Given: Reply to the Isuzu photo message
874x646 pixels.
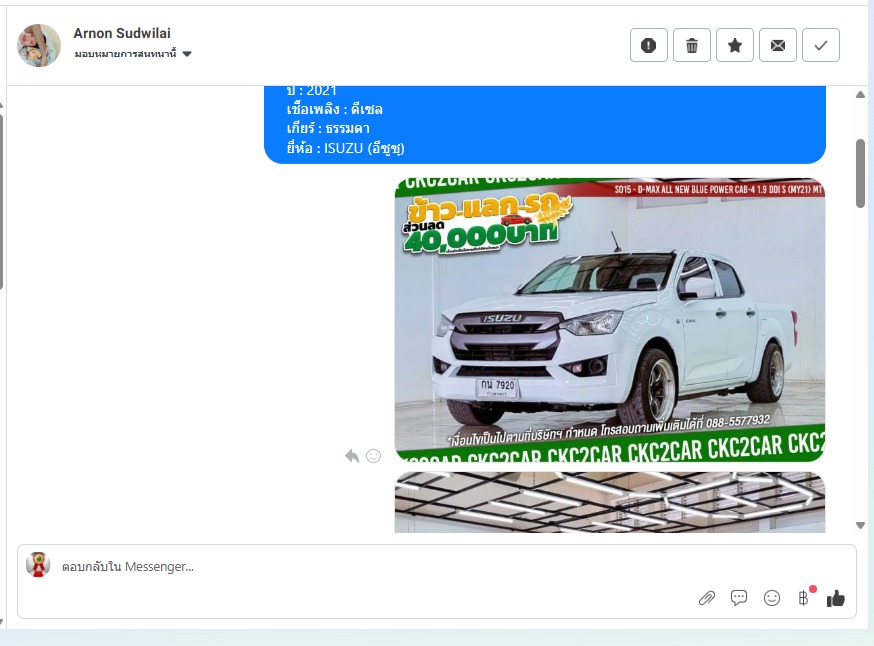Looking at the screenshot, I should (x=352, y=456).
